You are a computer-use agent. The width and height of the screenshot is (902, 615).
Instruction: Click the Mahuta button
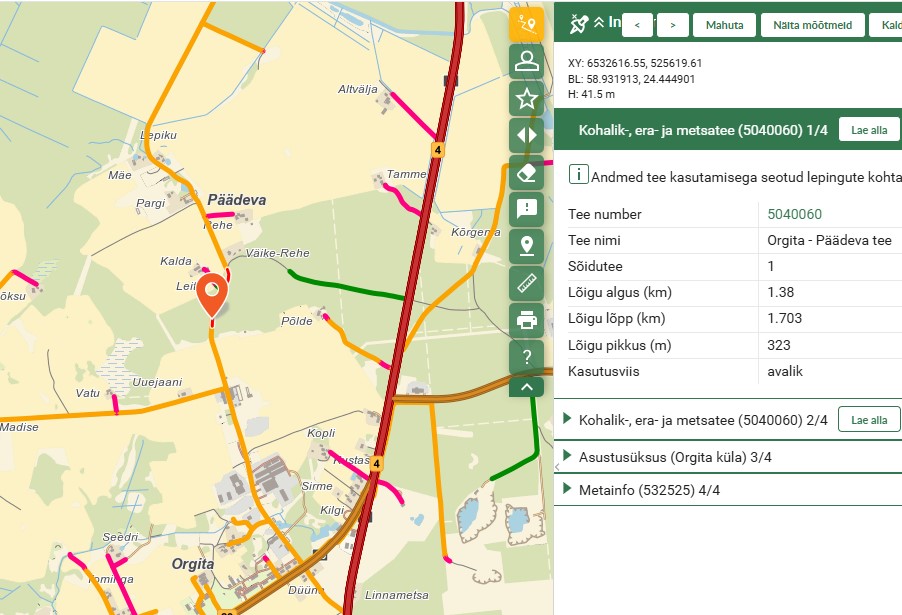725,25
